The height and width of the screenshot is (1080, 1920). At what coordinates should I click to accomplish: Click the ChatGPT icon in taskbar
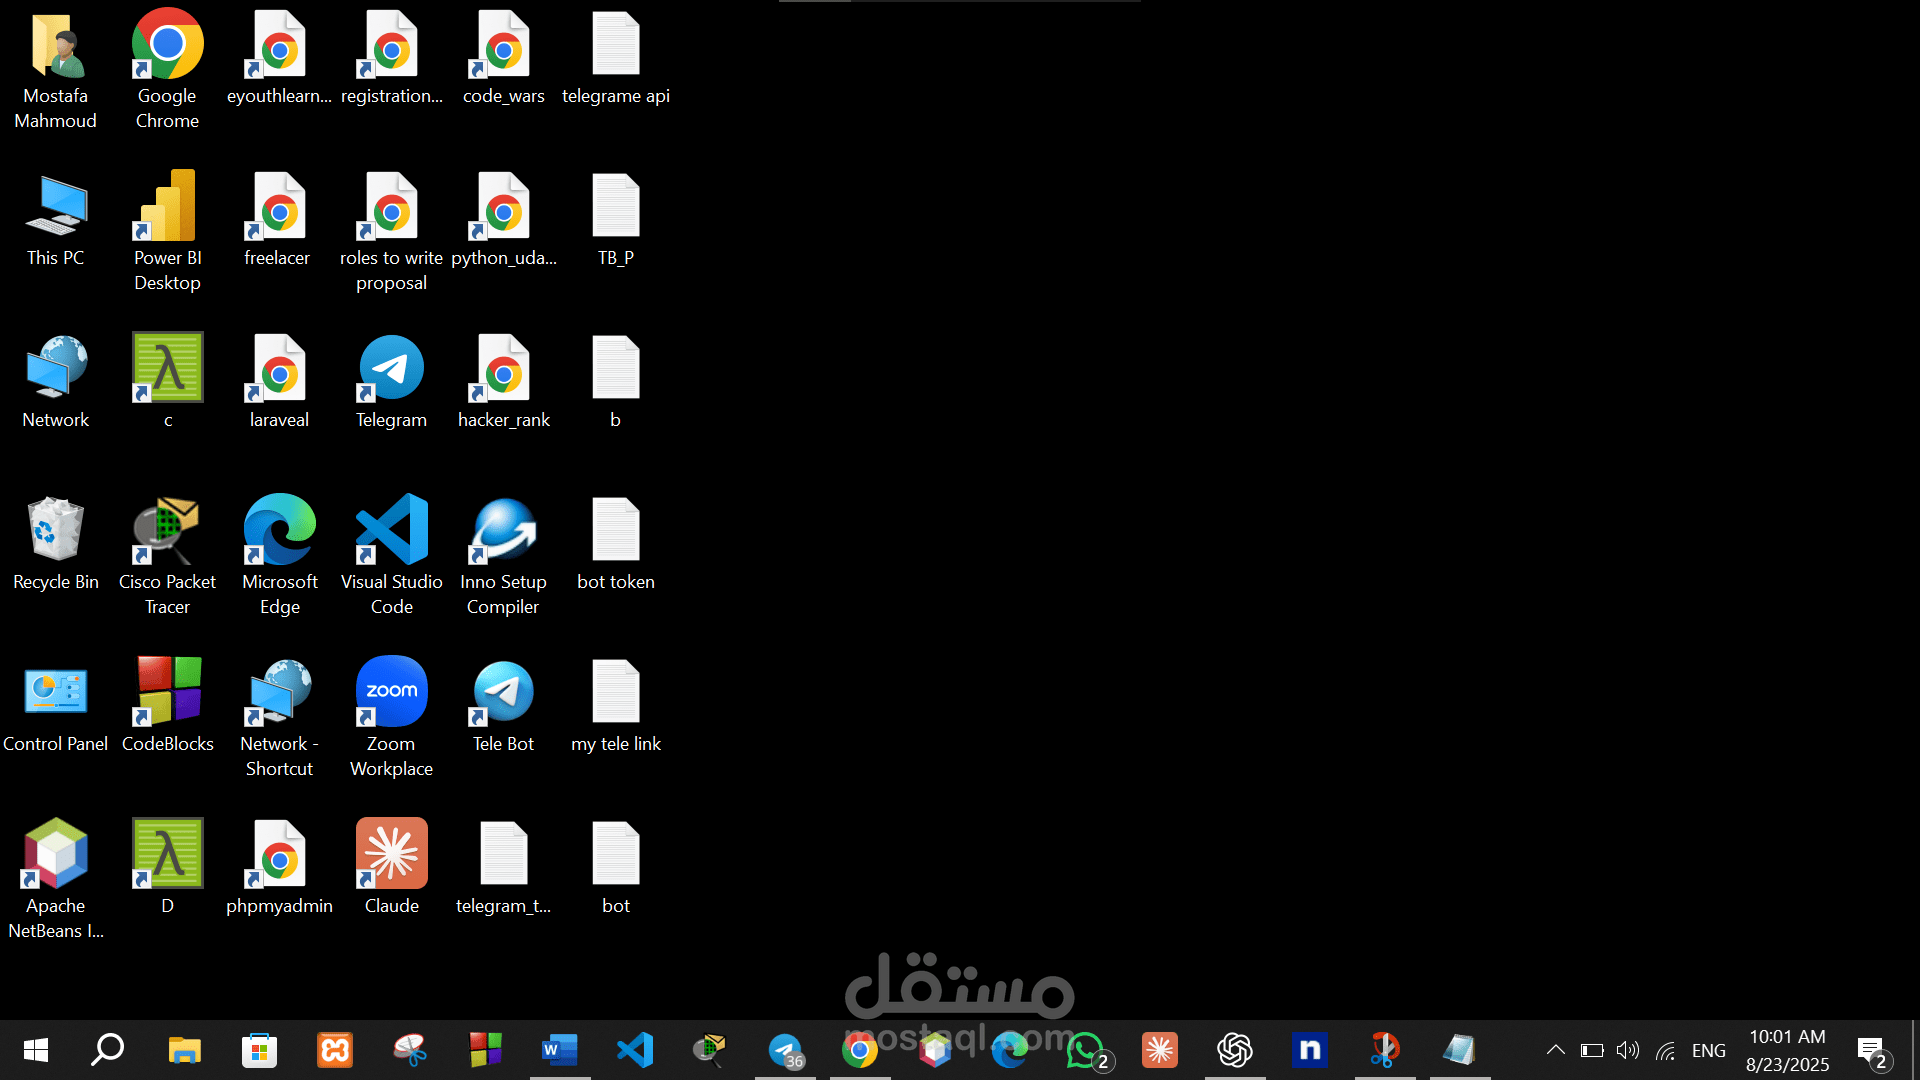pyautogui.click(x=1234, y=1050)
